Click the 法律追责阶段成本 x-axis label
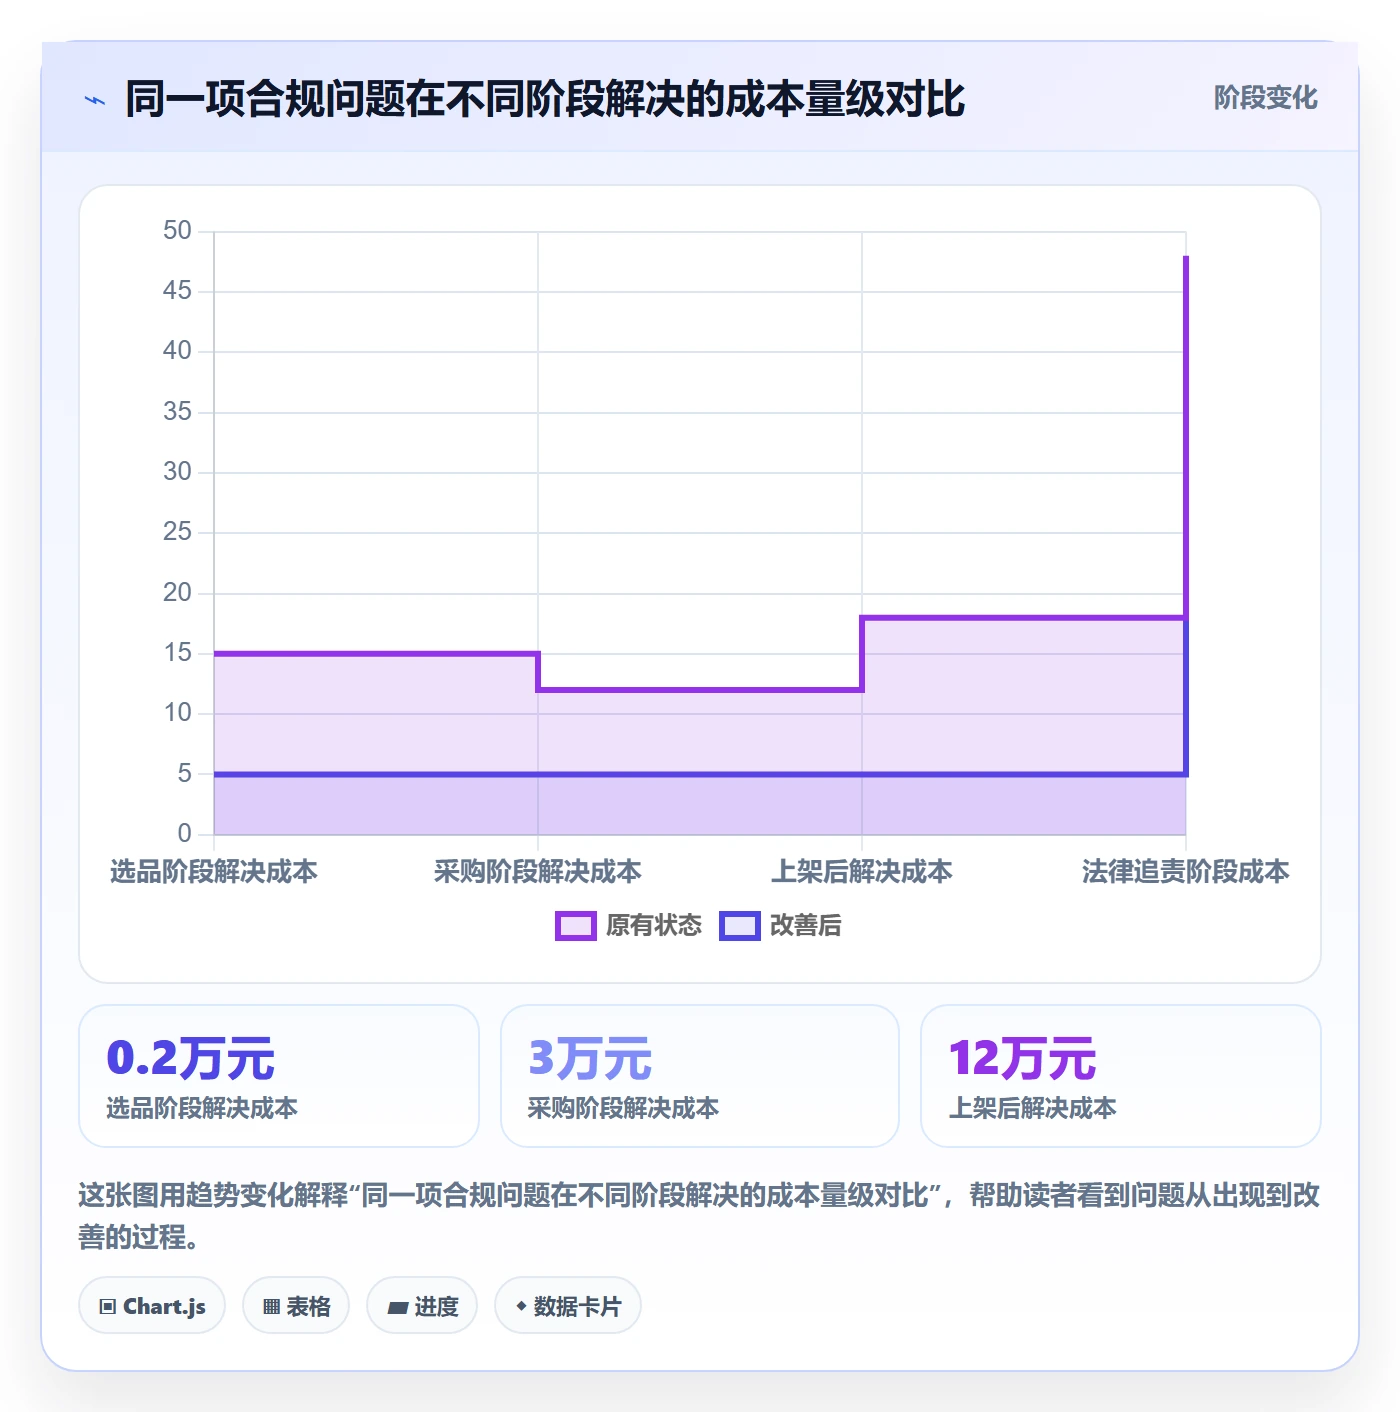The image size is (1400, 1412). (x=1186, y=872)
